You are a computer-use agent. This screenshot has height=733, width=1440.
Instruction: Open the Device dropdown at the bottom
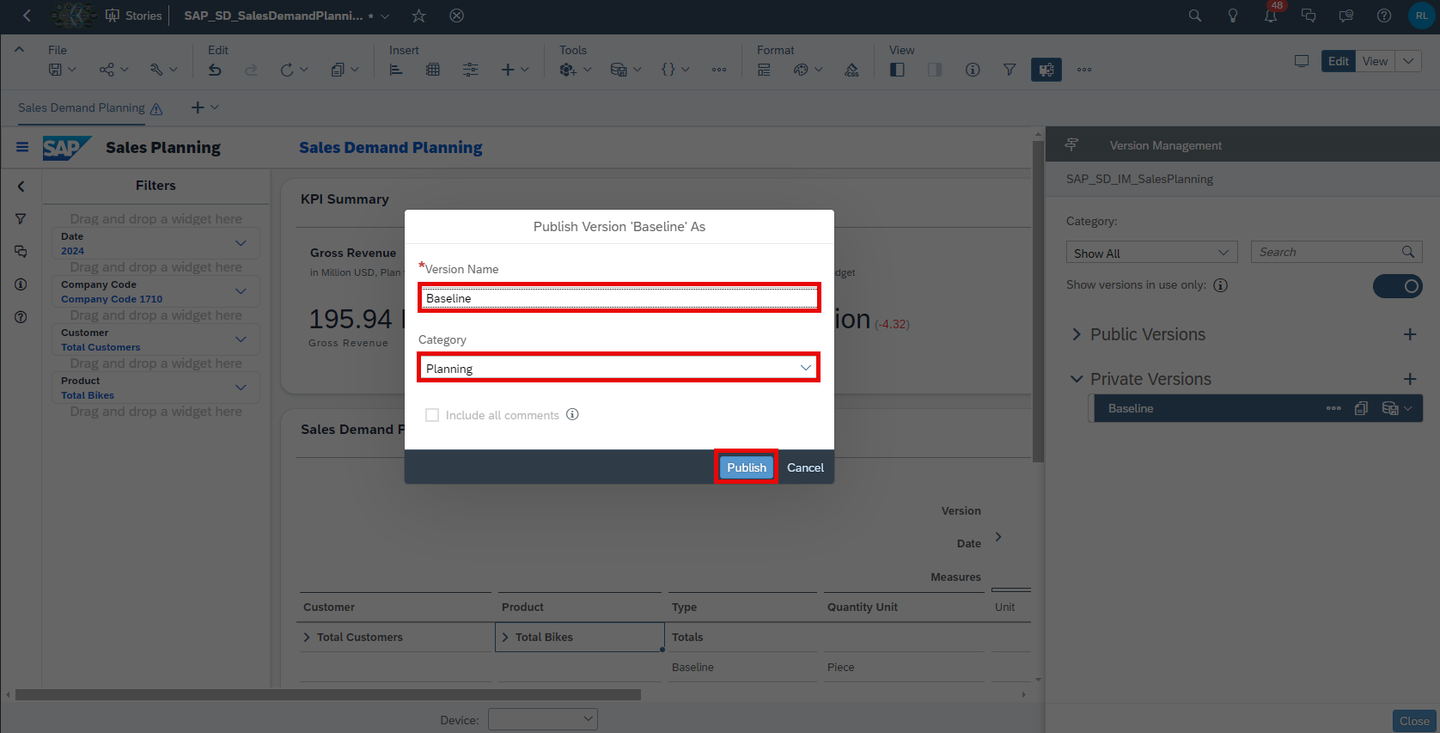pos(543,719)
